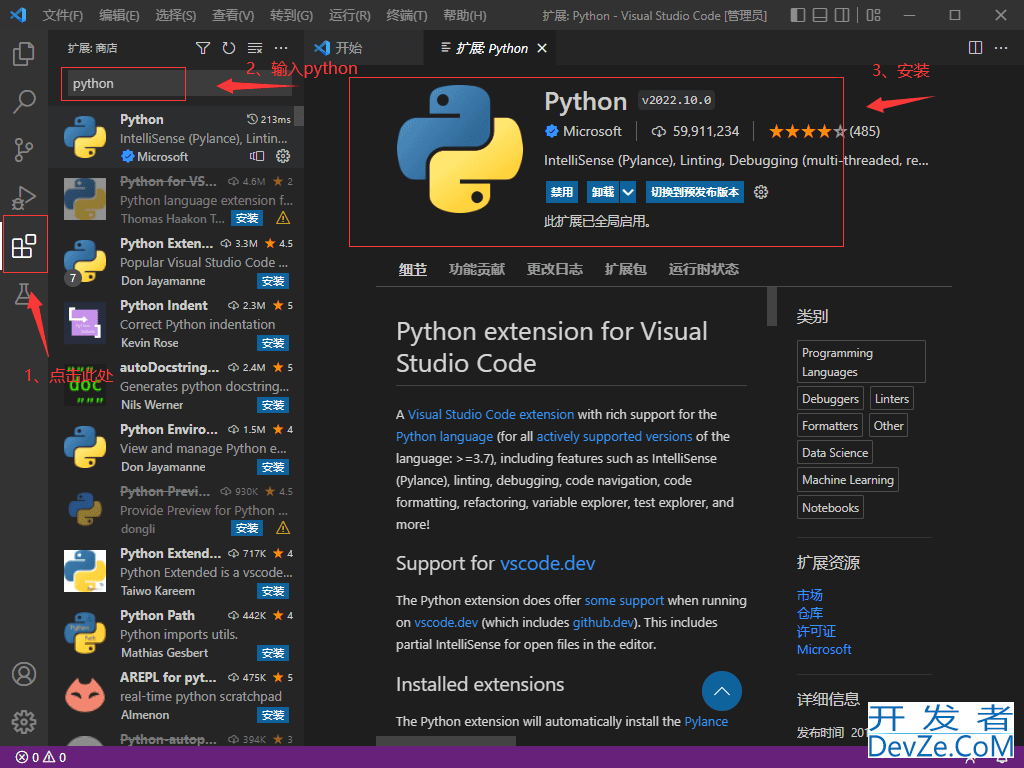Click the 卸载 button
The image size is (1024, 768).
pyautogui.click(x=603, y=192)
